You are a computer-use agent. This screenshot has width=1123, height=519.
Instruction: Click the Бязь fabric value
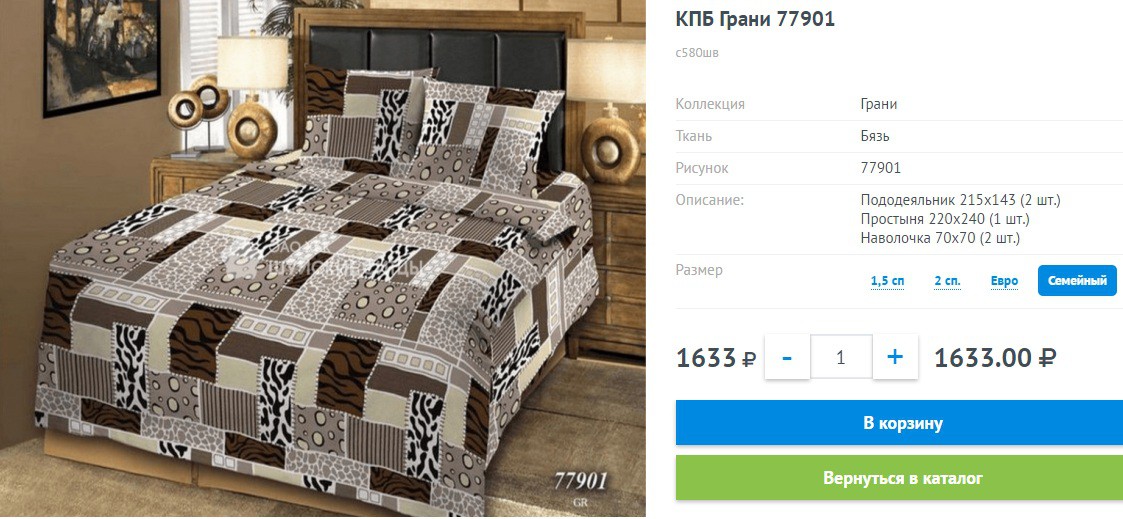coord(875,136)
